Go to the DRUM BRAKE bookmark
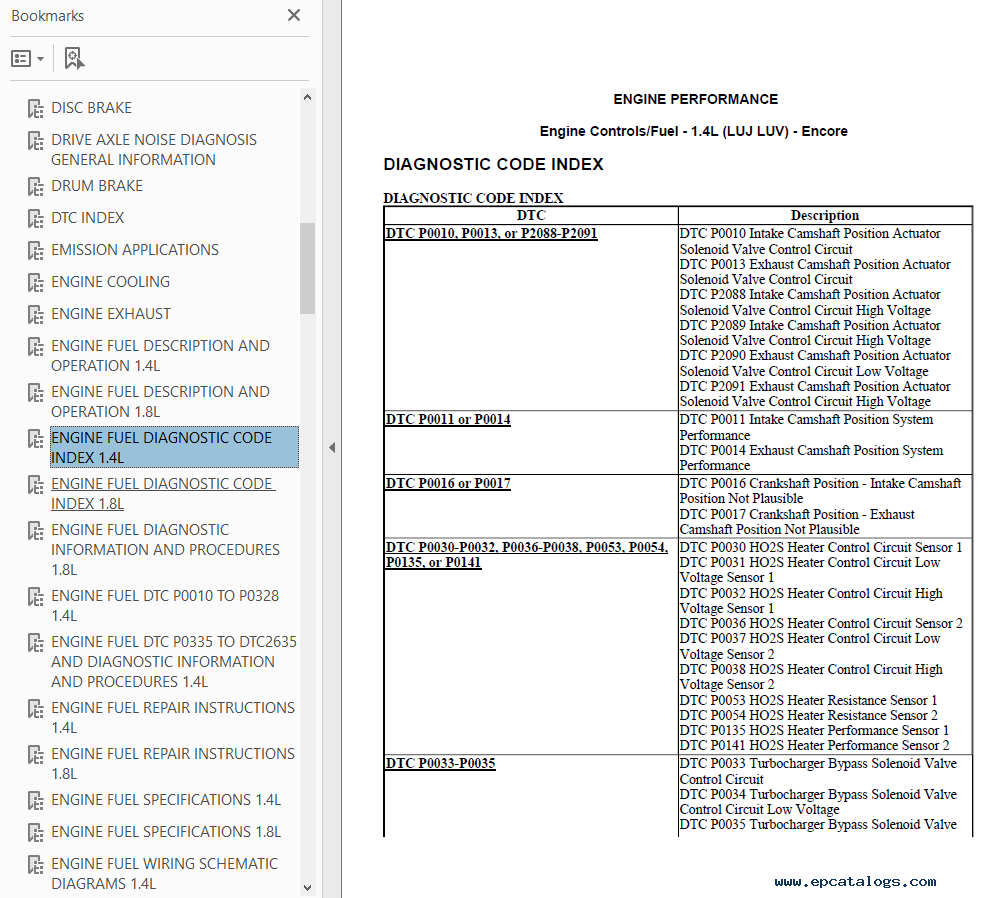 pos(97,186)
